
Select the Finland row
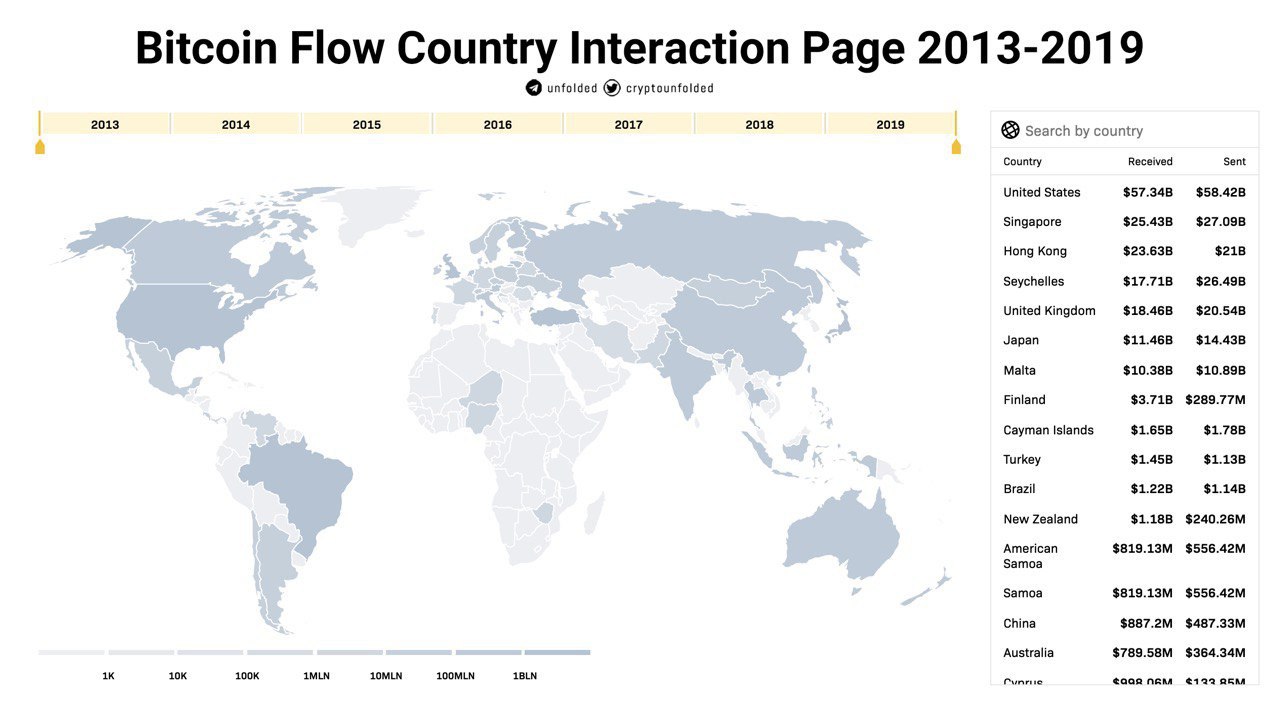1125,399
